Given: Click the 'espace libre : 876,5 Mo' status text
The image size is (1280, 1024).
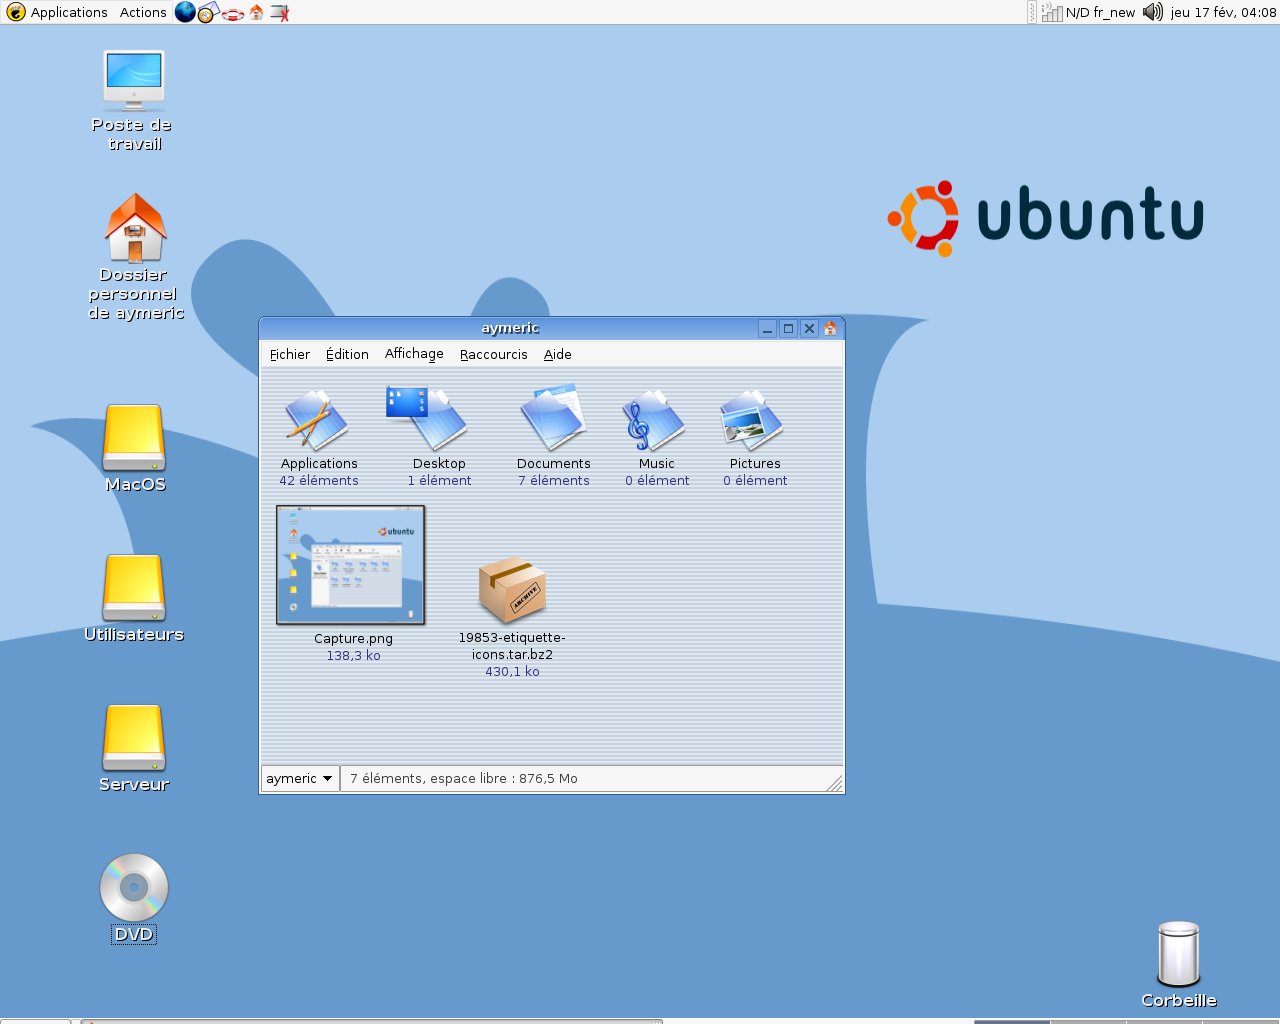Looking at the screenshot, I should click(x=504, y=779).
